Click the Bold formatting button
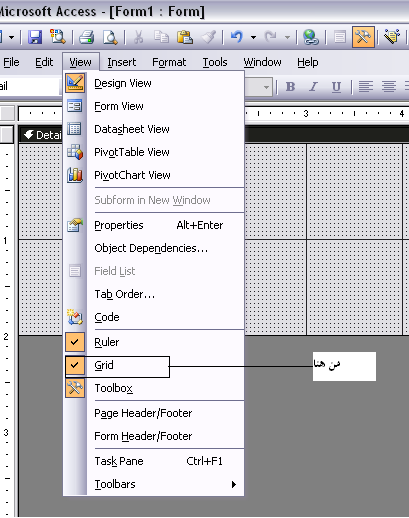The width and height of the screenshot is (409, 518). 290,87
